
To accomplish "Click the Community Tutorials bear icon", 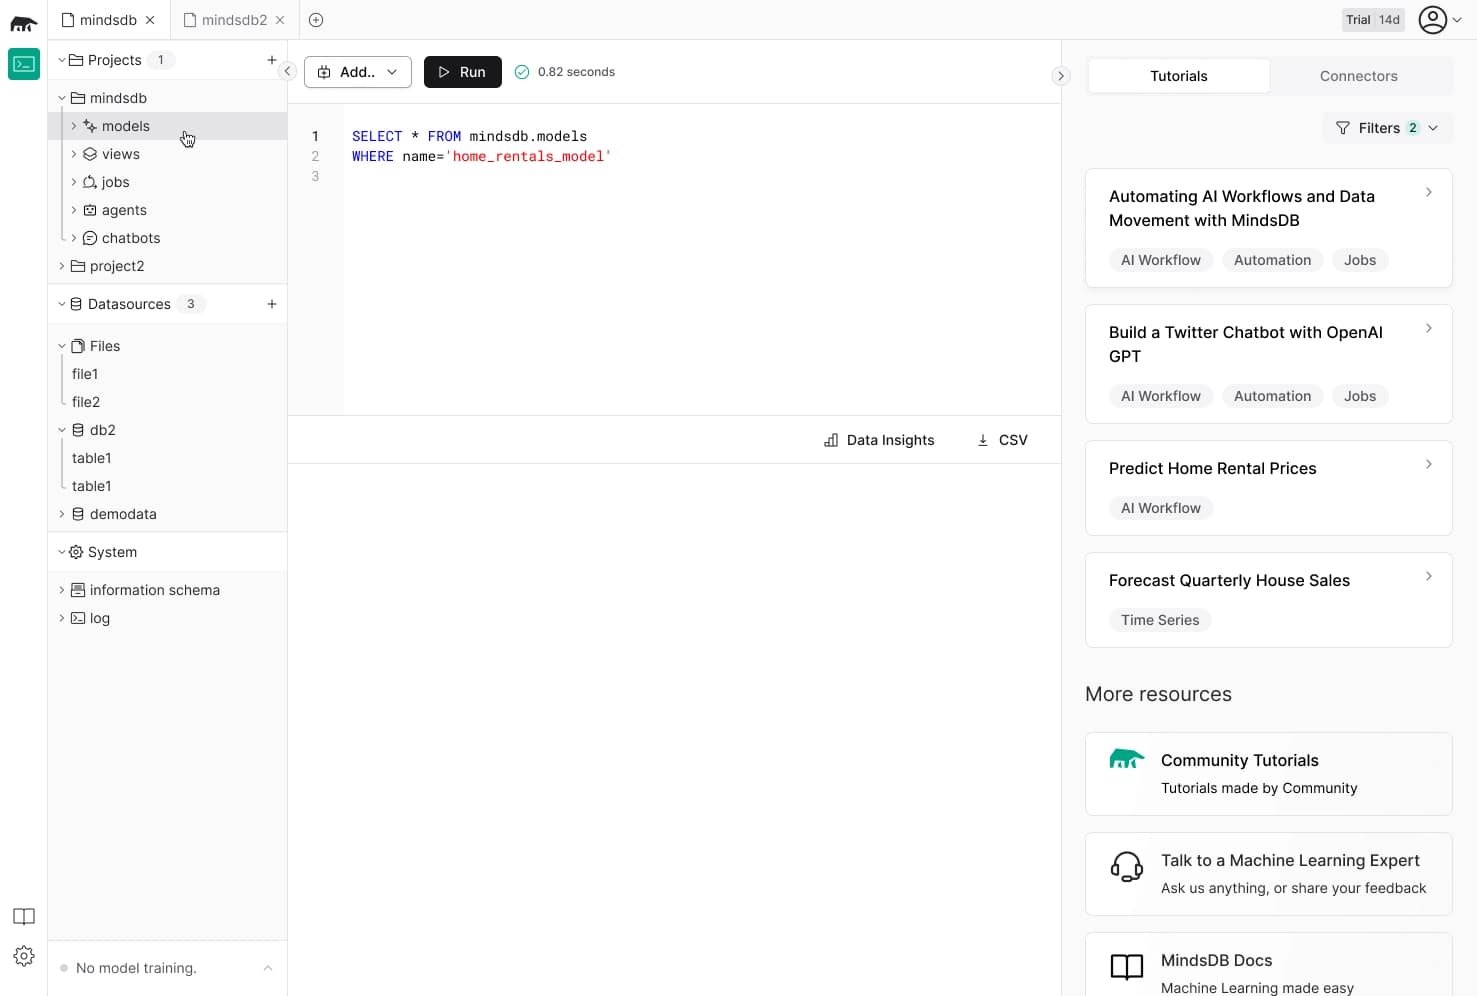I will coord(1127,760).
